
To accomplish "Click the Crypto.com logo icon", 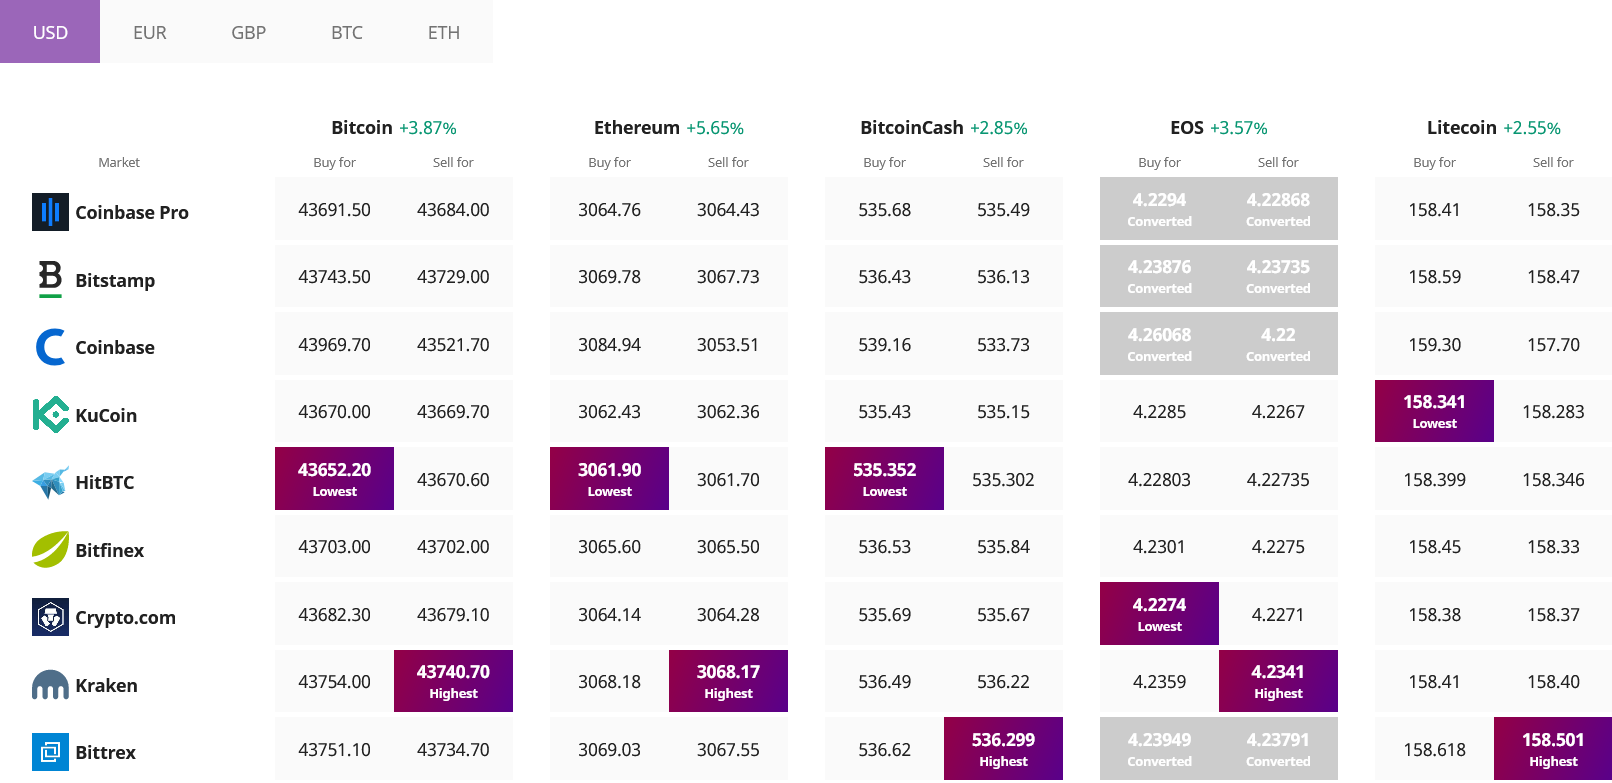I will tap(50, 617).
